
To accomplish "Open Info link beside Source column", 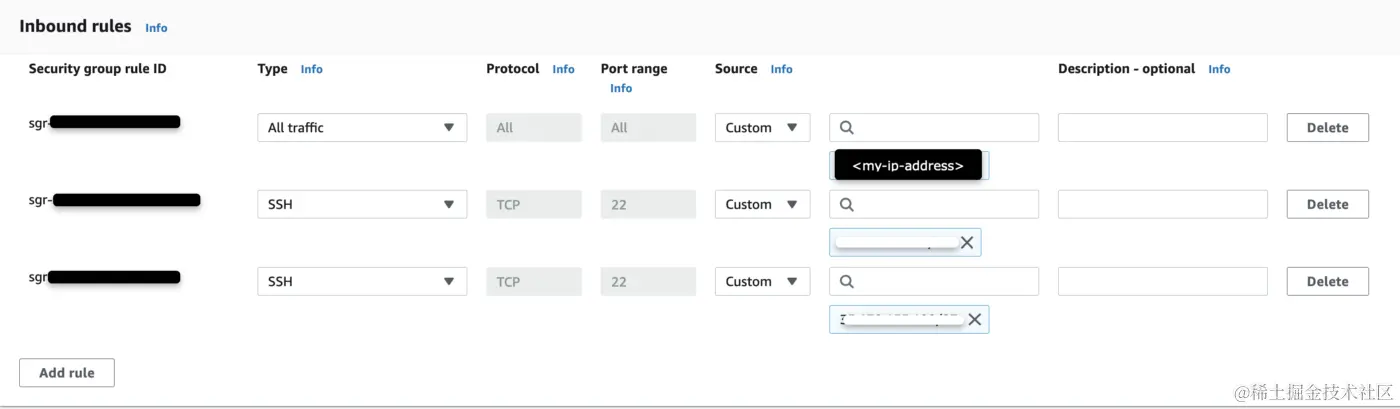I will click(781, 69).
